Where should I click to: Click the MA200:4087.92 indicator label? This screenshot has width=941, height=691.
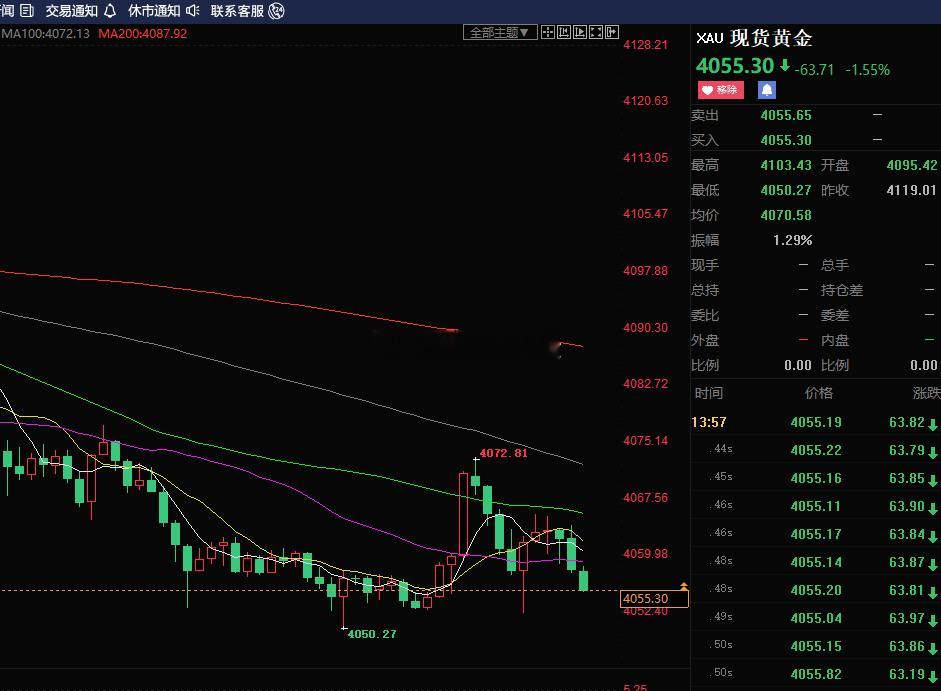tap(143, 34)
